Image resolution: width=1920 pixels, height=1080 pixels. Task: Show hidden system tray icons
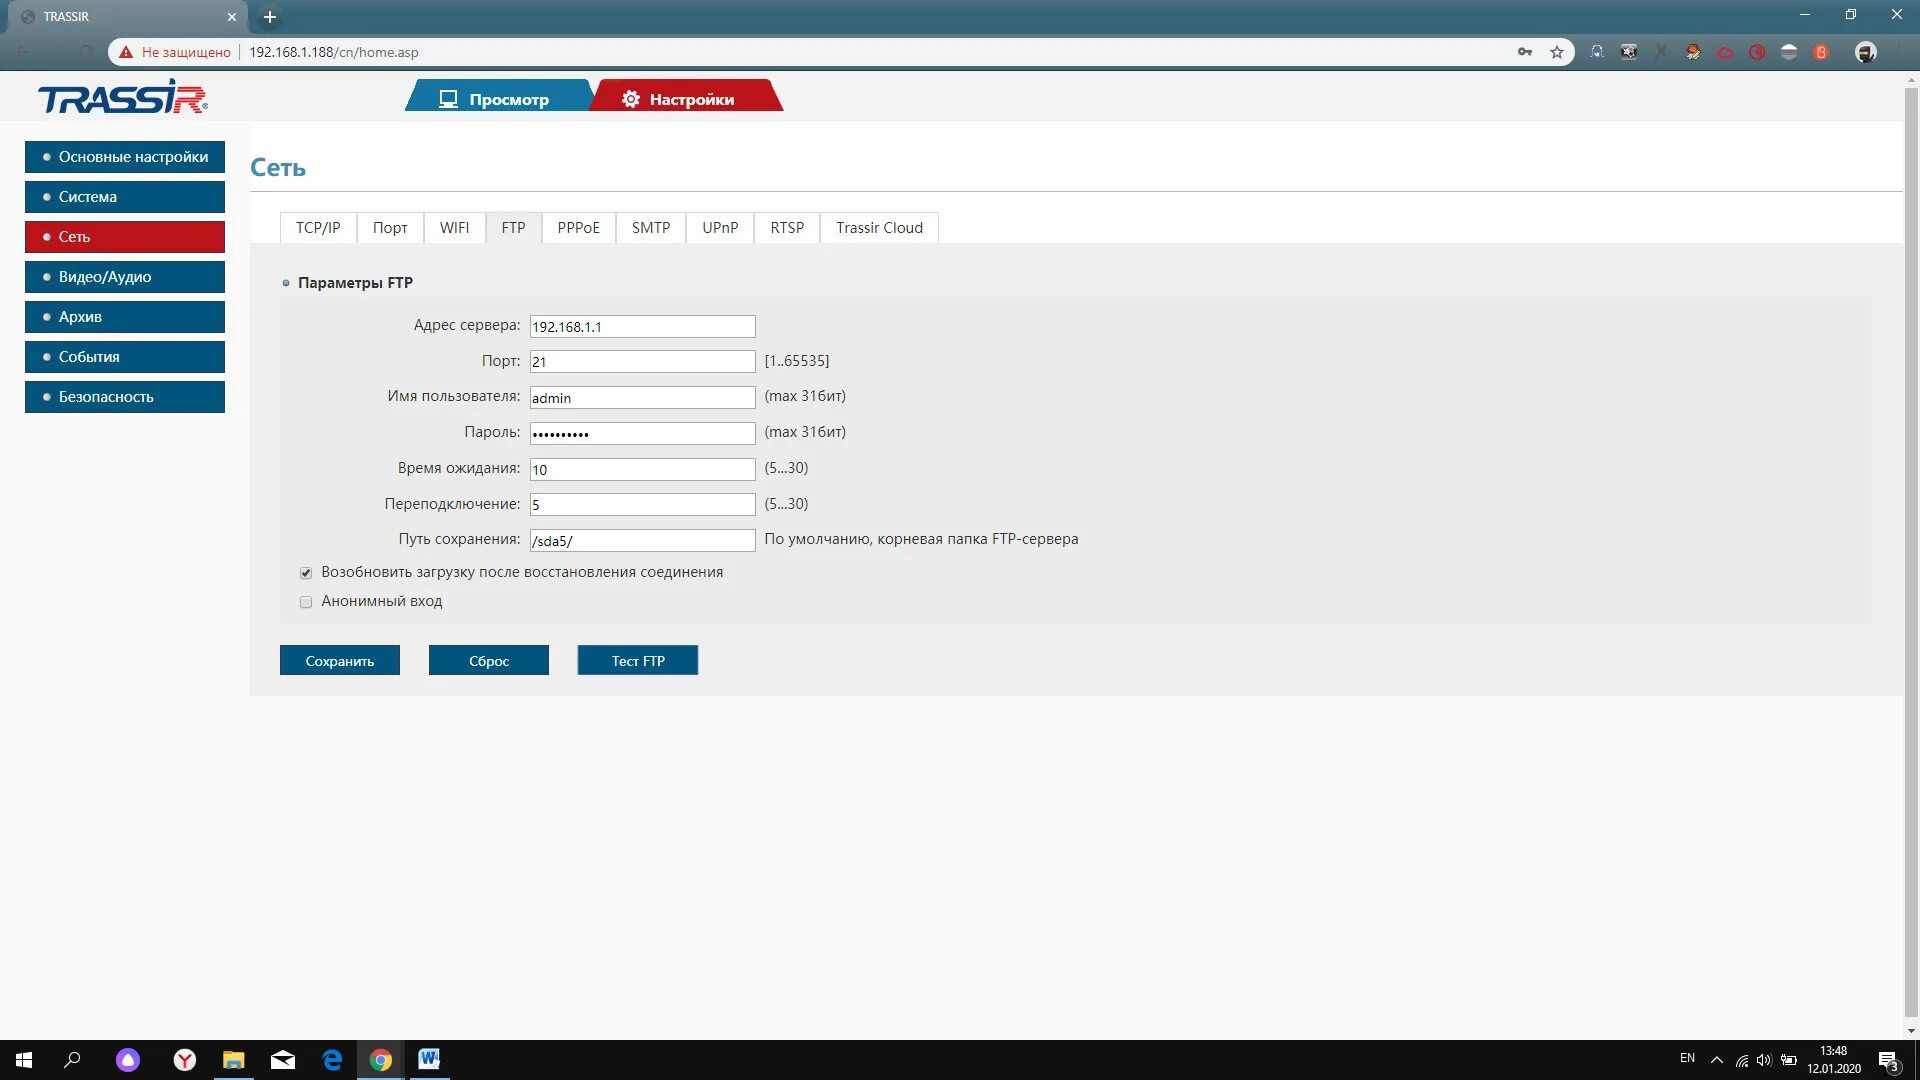(1716, 1059)
